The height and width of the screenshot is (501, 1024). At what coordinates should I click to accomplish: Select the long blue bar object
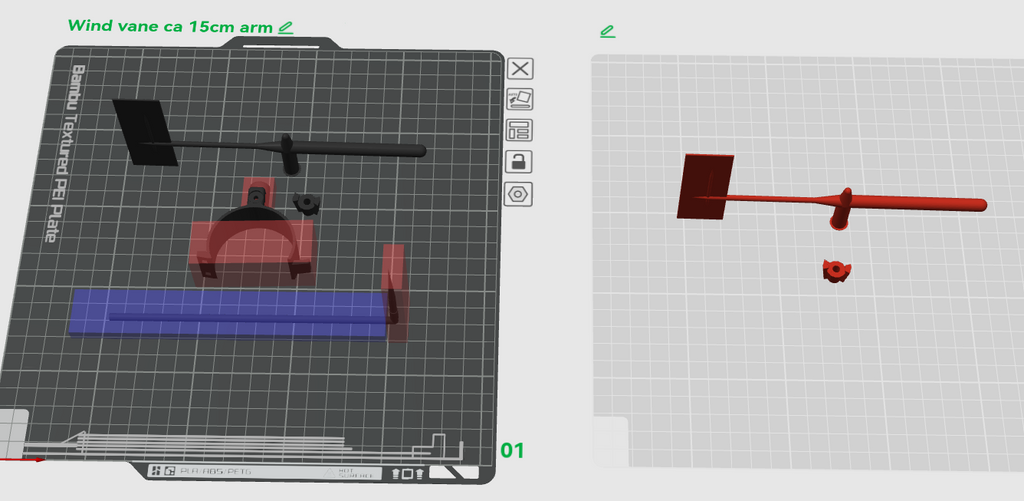(x=229, y=314)
